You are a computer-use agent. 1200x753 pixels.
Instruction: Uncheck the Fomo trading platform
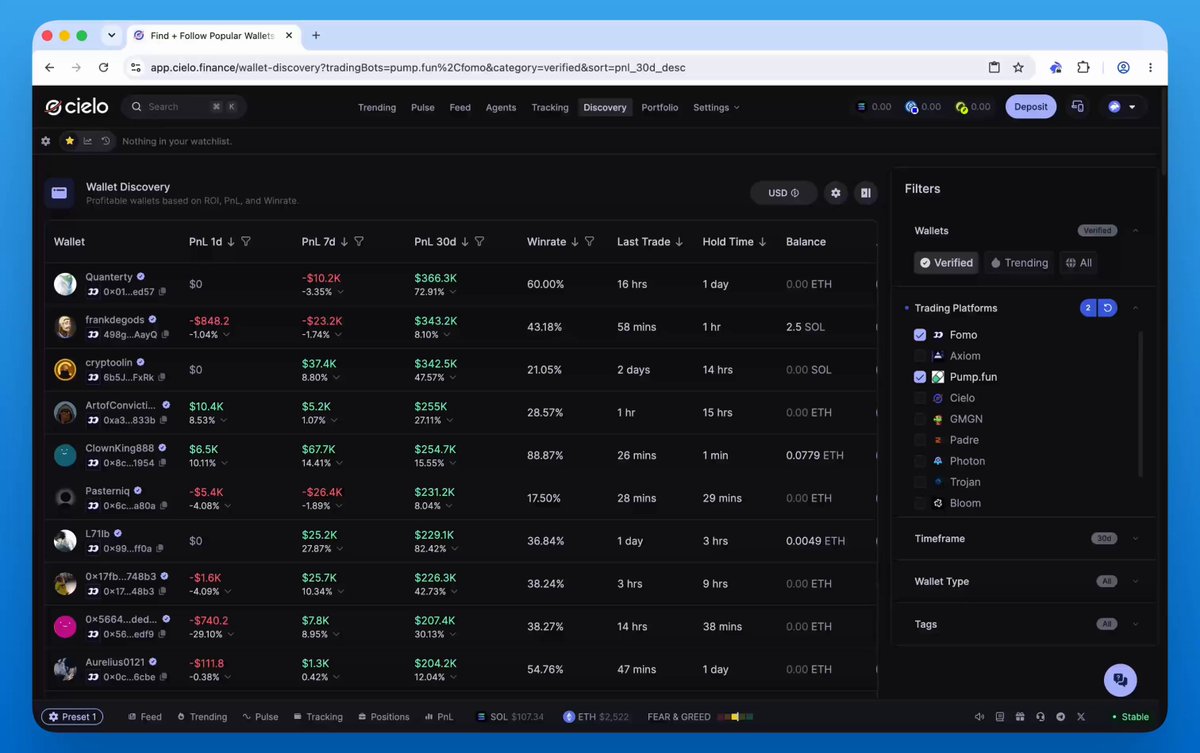coord(920,335)
